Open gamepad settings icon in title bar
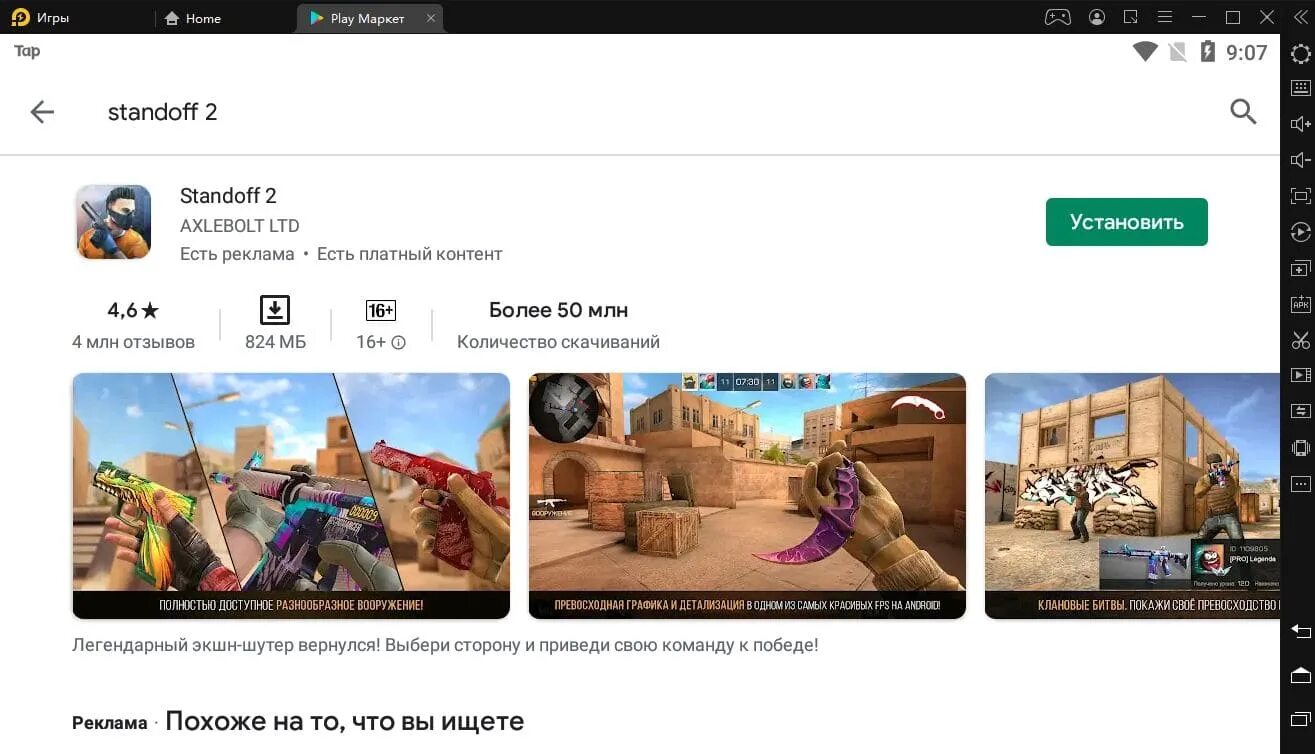The width and height of the screenshot is (1315, 754). [1058, 17]
